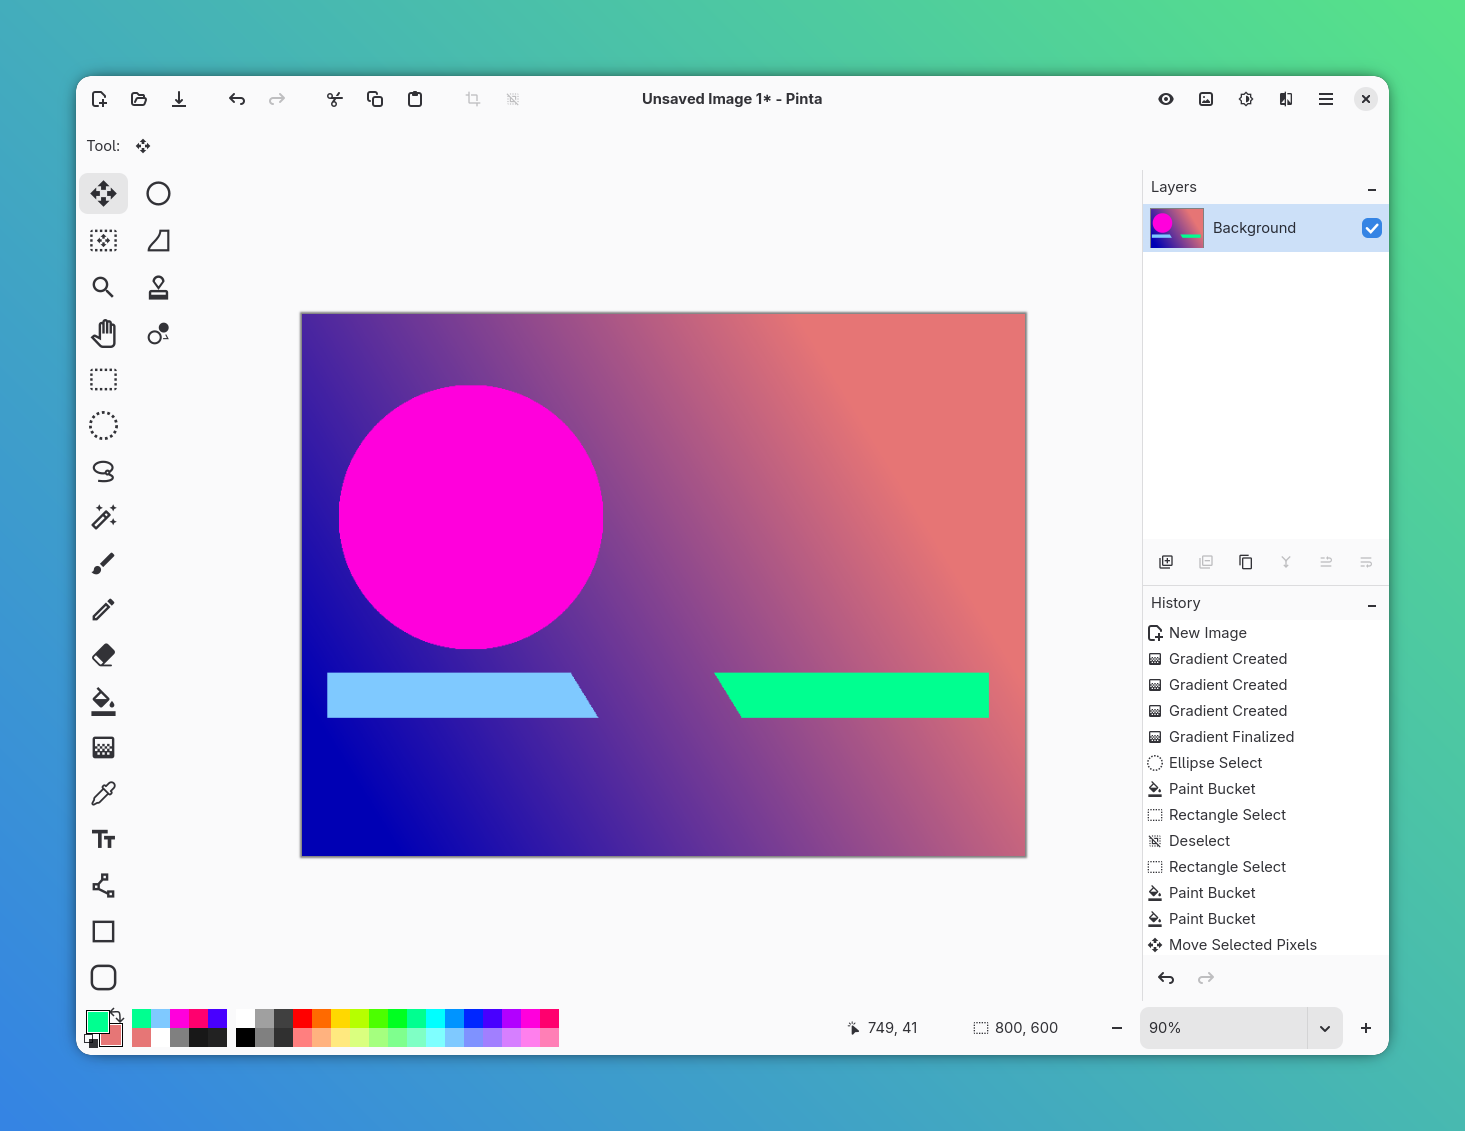The image size is (1465, 1131).
Task: Select the Magic Wand tool
Action: point(103,517)
